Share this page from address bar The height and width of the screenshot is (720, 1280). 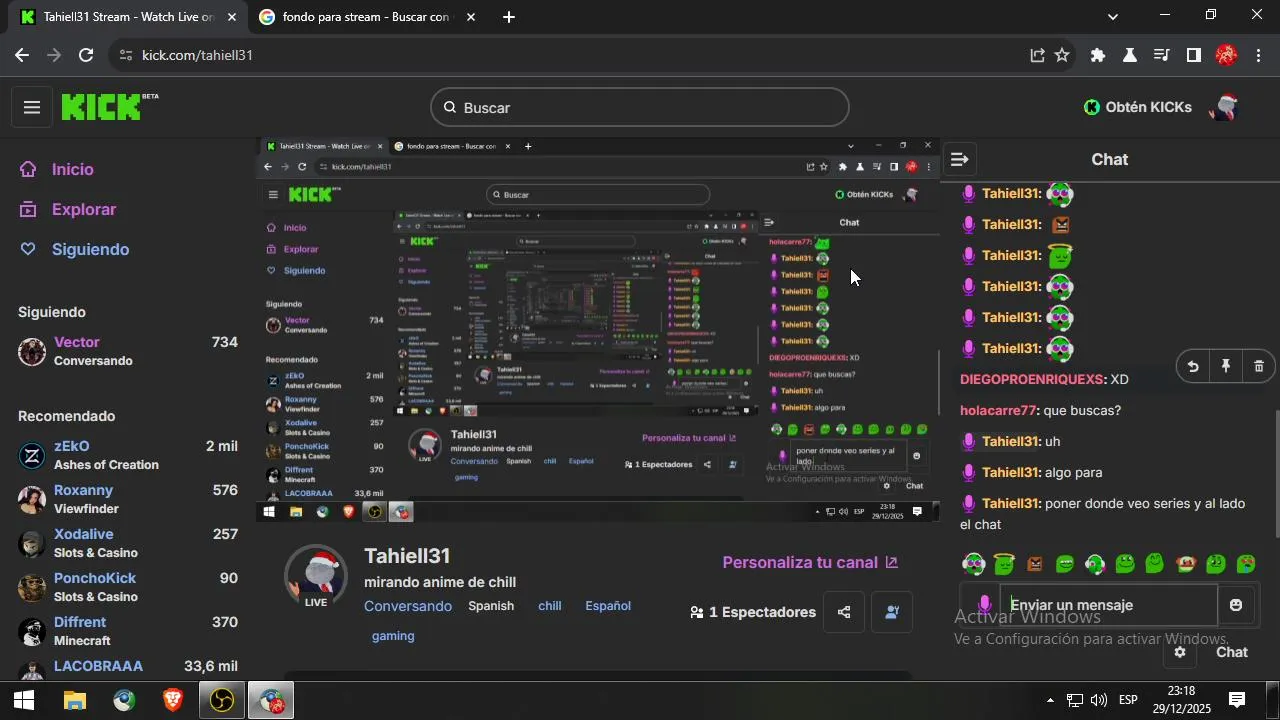(x=1037, y=55)
